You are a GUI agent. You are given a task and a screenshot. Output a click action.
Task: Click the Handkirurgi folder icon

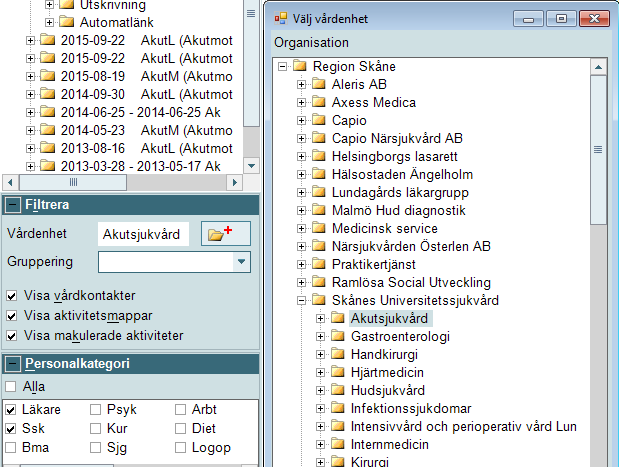(338, 354)
